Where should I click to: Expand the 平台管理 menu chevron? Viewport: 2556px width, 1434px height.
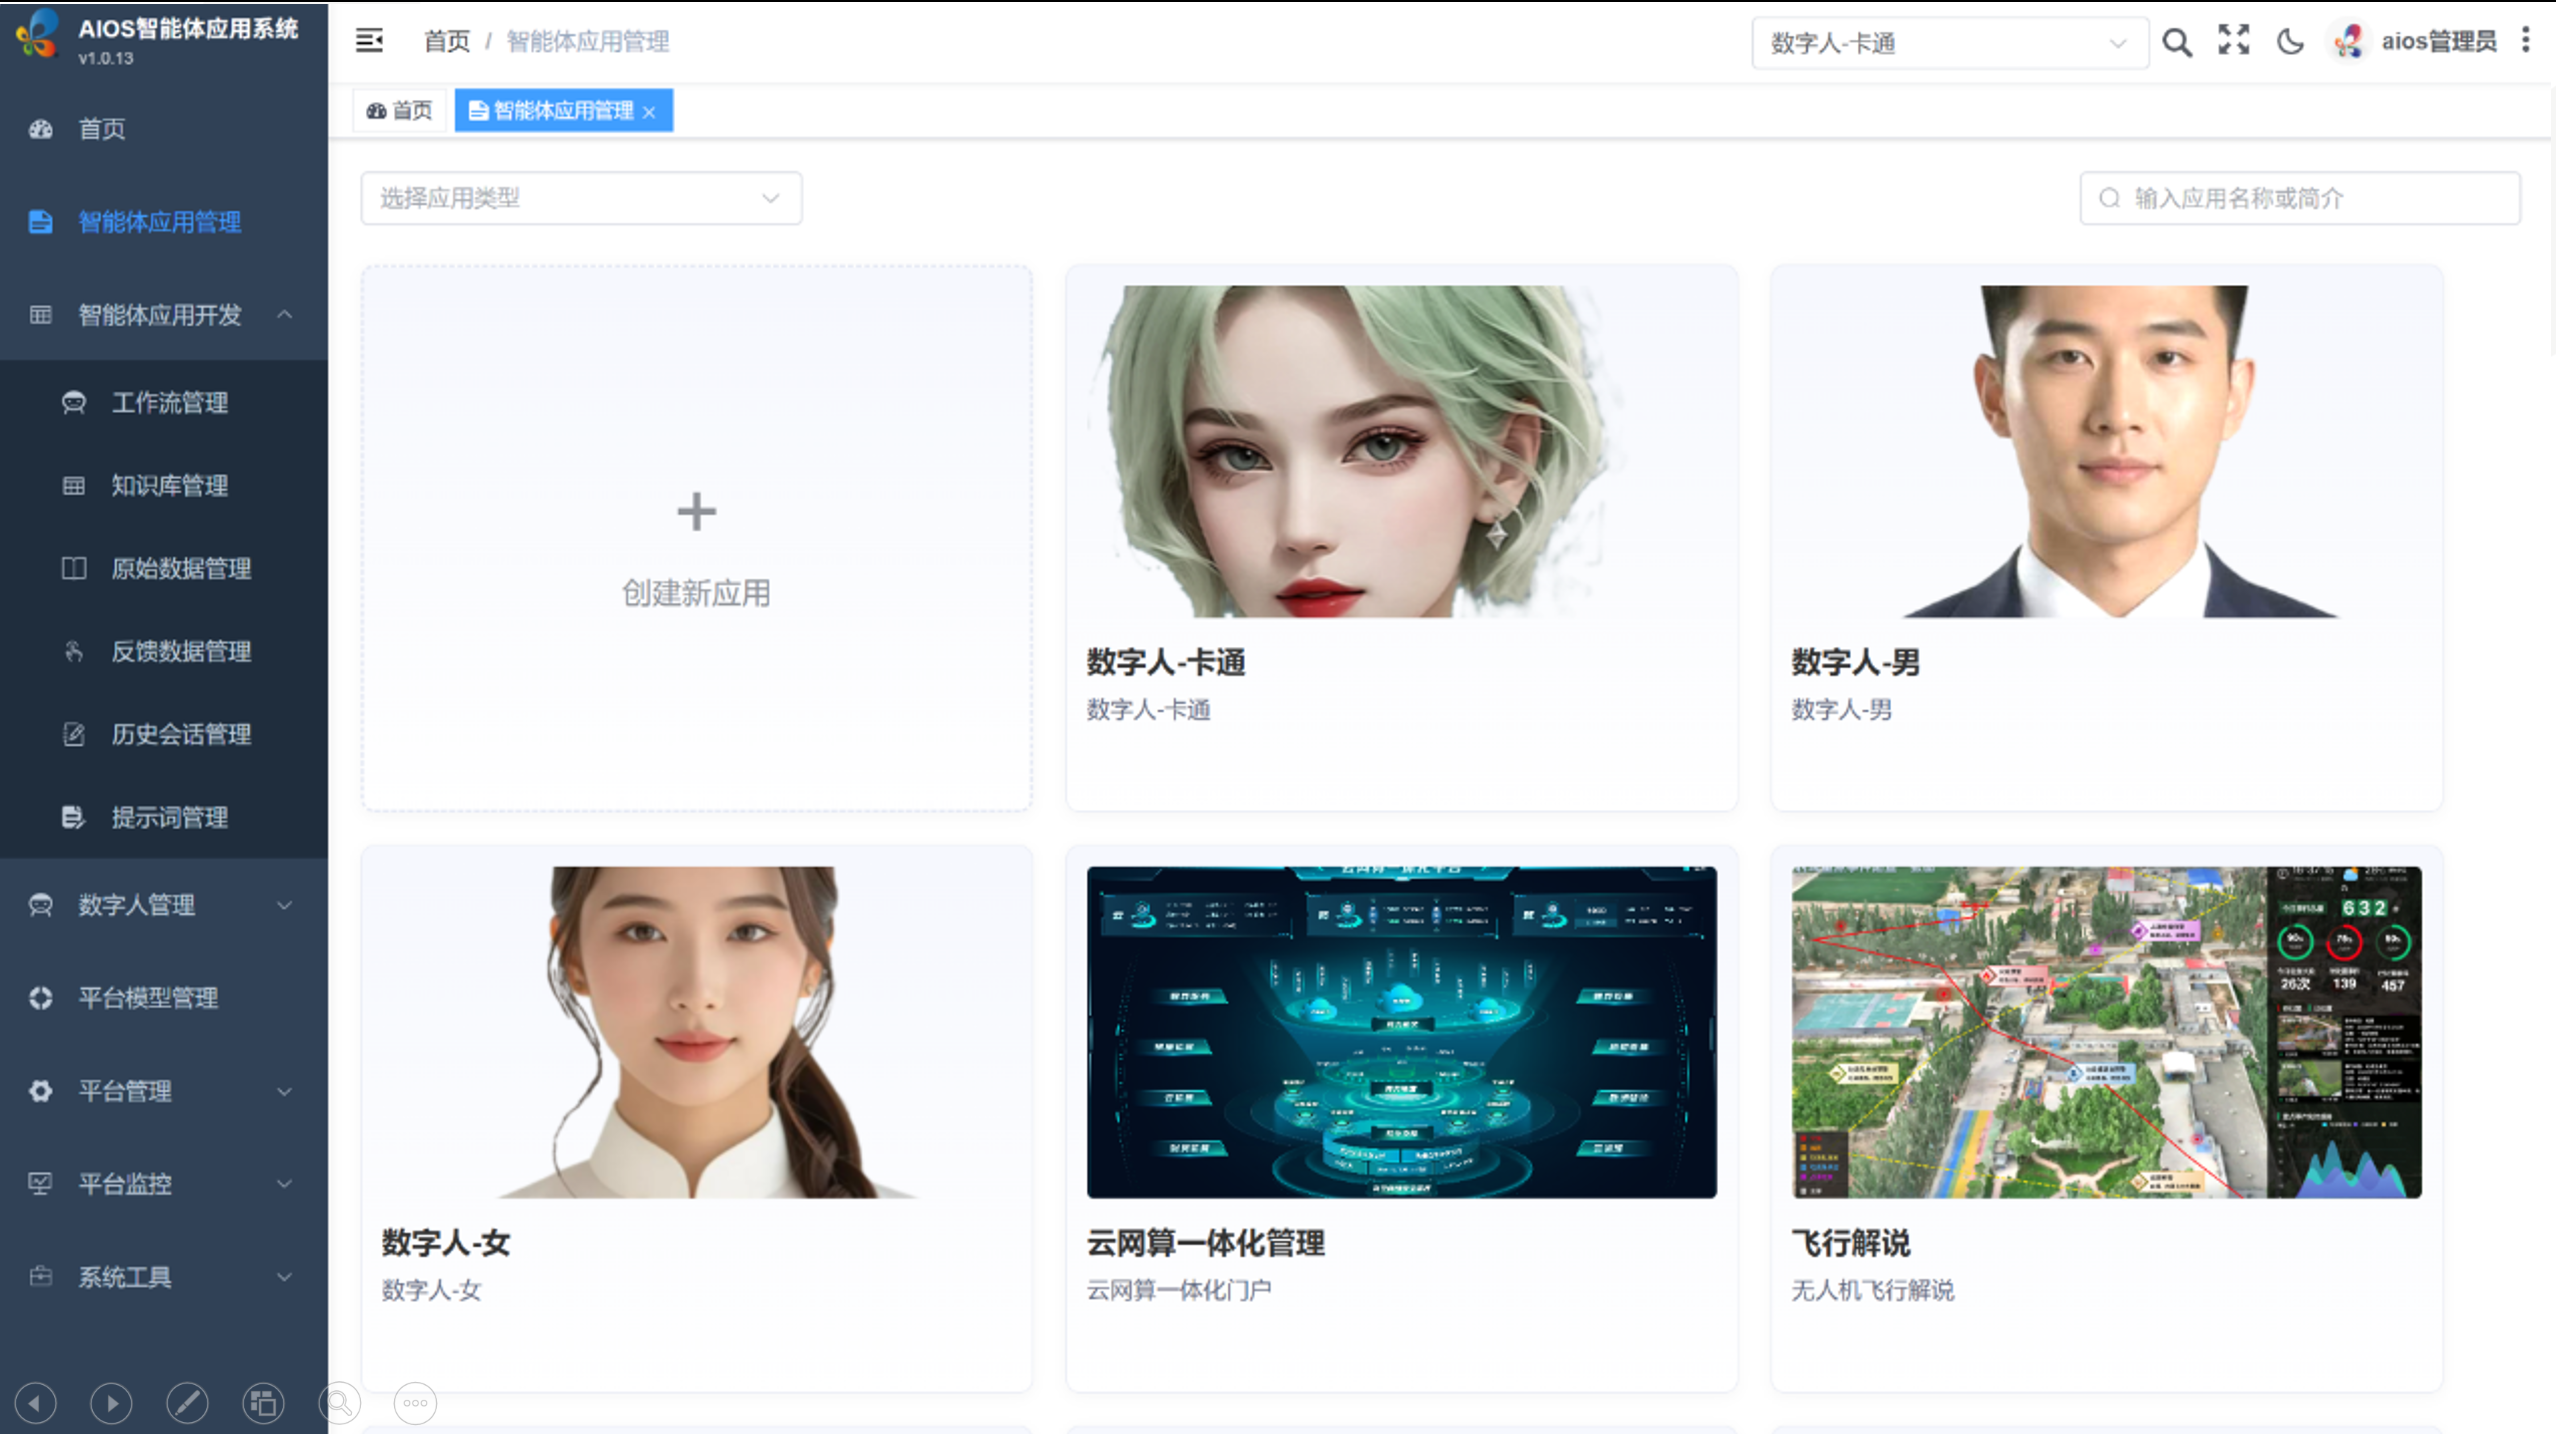point(285,1091)
